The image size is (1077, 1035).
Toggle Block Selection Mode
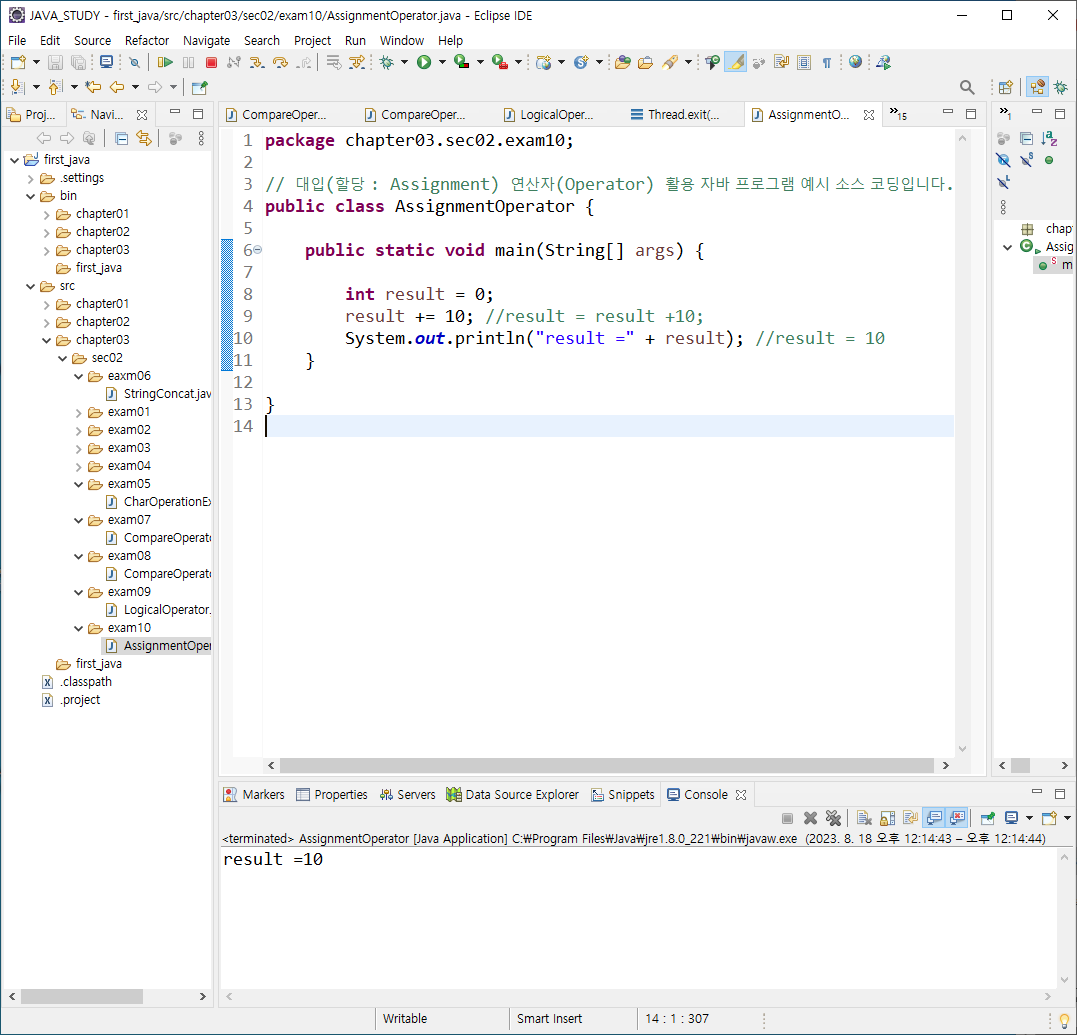804,62
